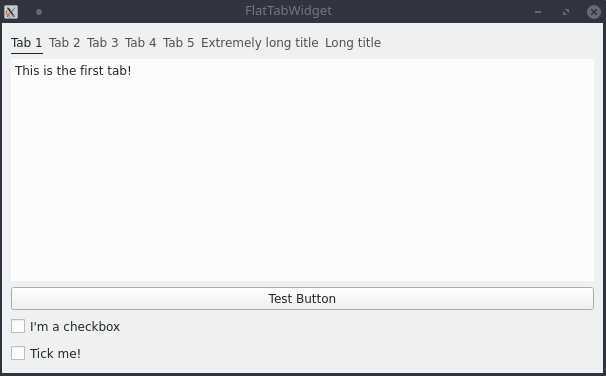
Task: Switch to the Extremely long title tab
Action: 260,43
